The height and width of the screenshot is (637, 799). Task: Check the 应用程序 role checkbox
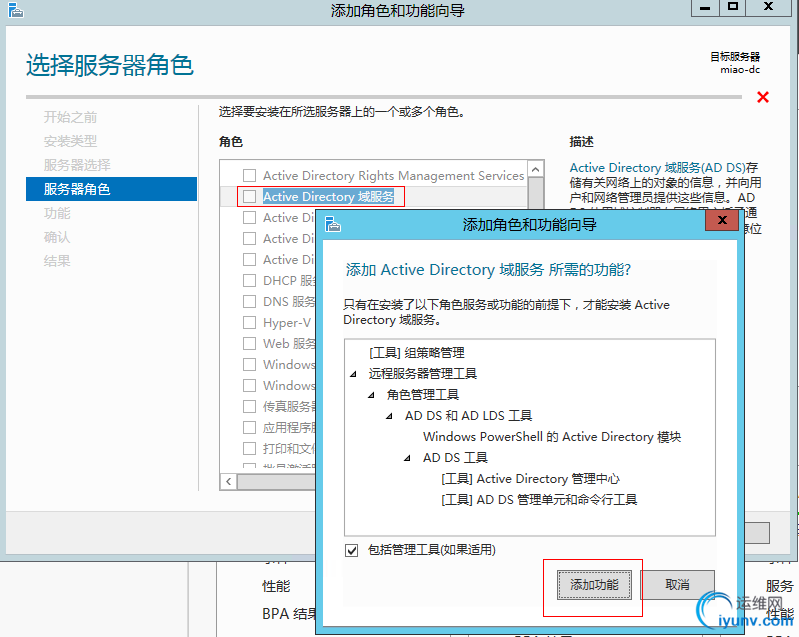[249, 428]
